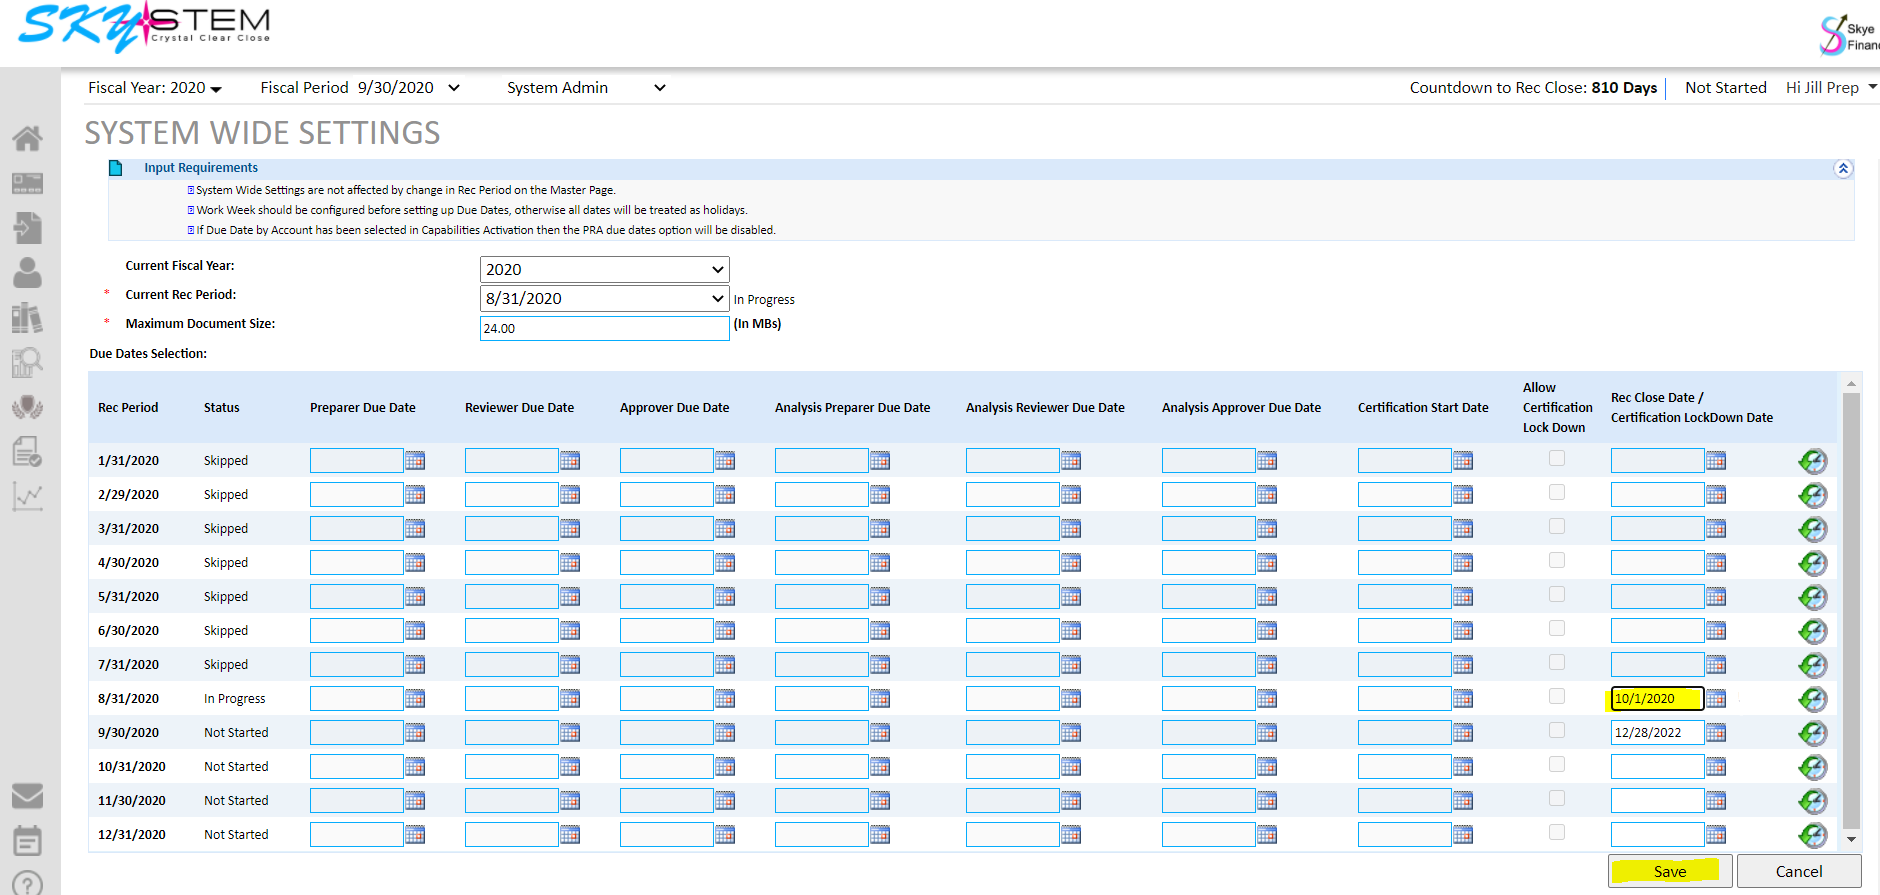Screen dimensions: 1880x895
Task: Open the Fiscal Year 2020 menu
Action: (155, 88)
